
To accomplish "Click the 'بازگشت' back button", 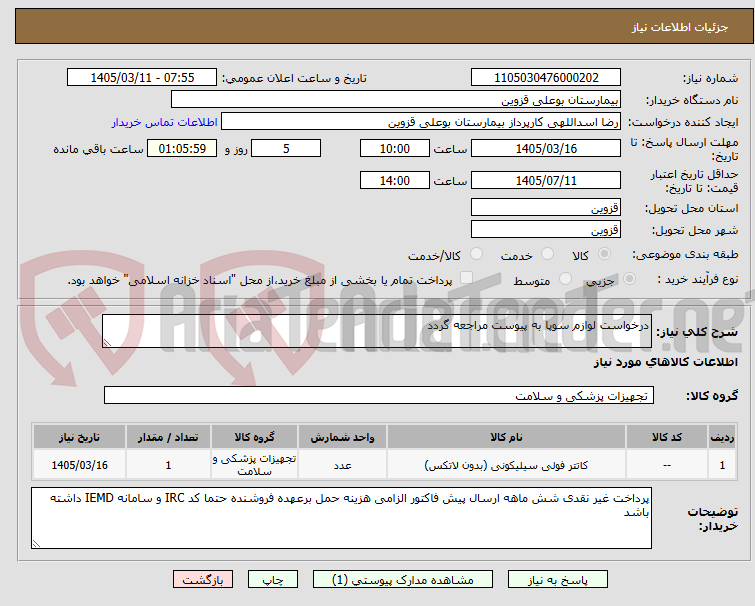I will coord(203,580).
